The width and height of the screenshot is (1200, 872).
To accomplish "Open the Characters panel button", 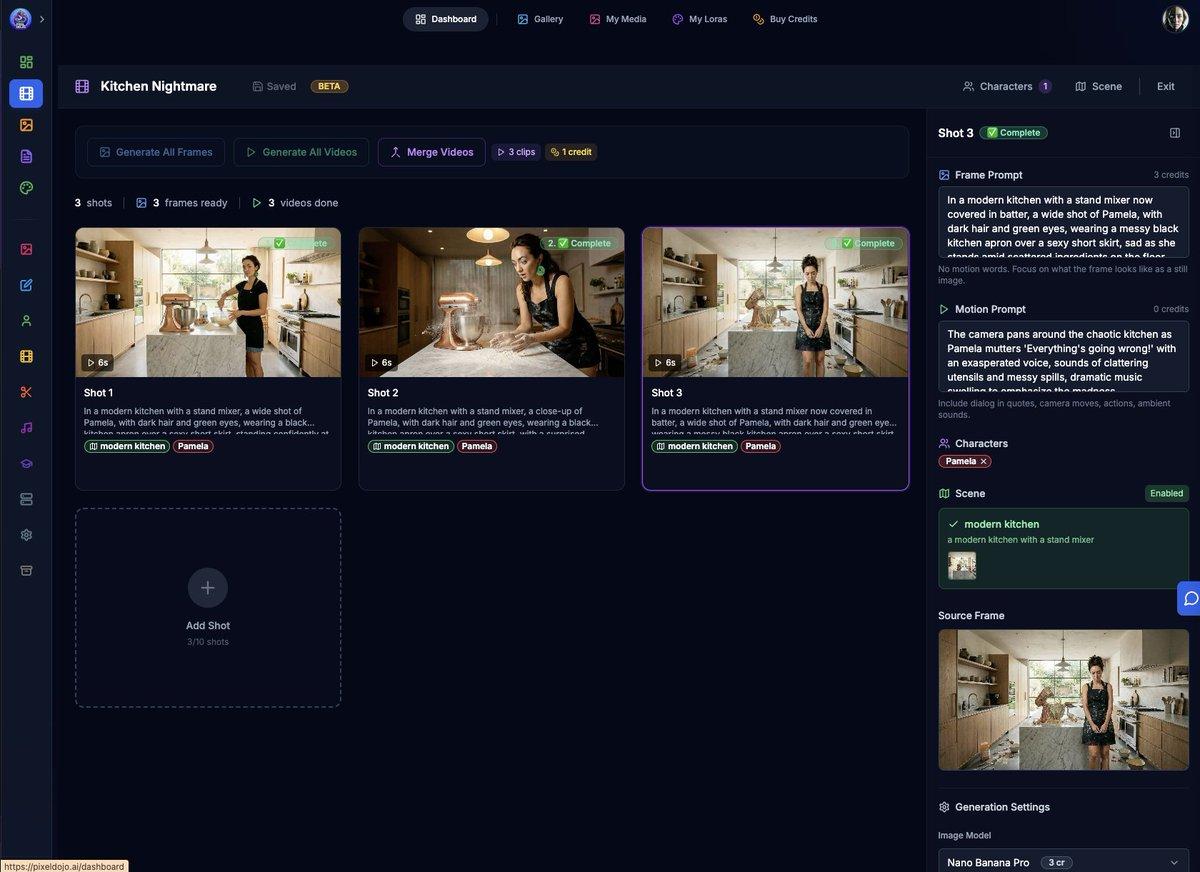I will (x=1007, y=86).
